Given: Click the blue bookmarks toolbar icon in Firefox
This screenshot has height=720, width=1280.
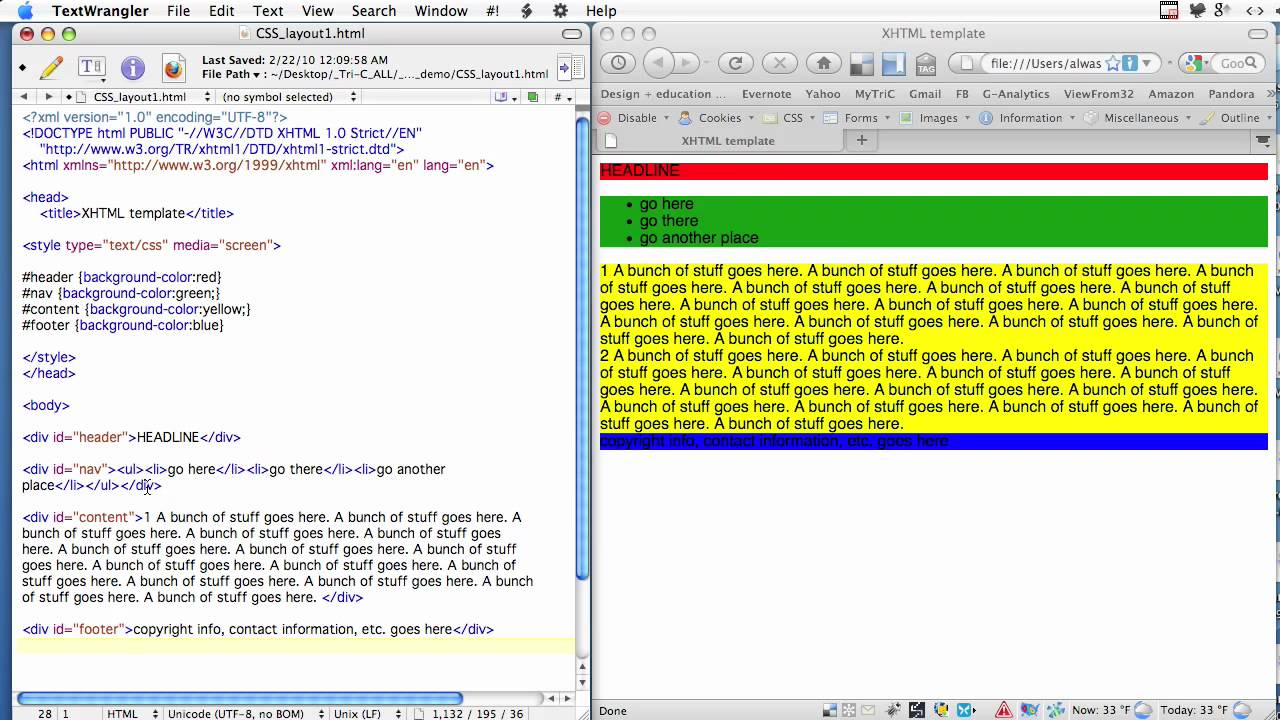Looking at the screenshot, I should tap(893, 64).
